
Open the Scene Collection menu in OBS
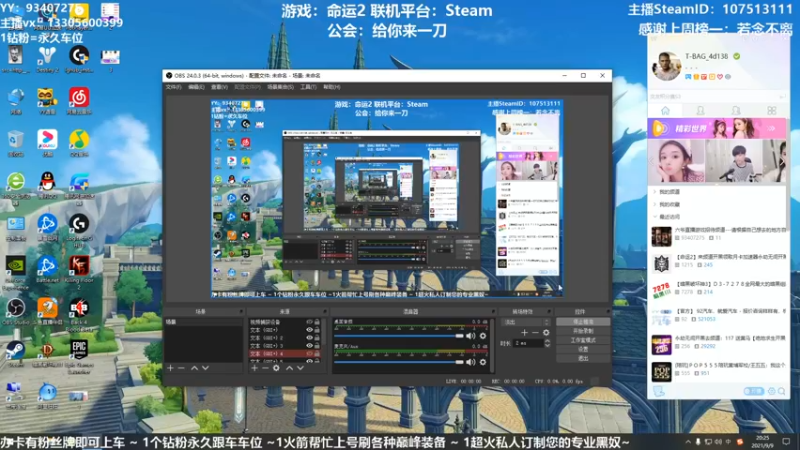[280, 87]
